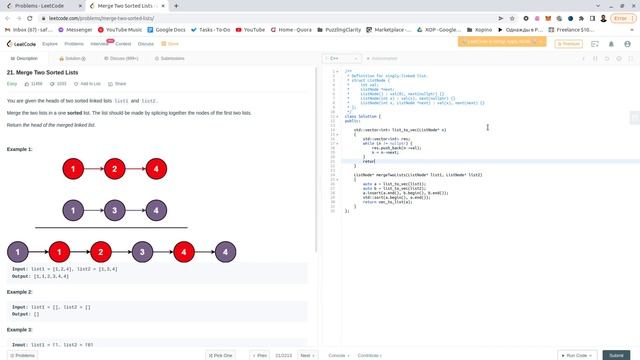
Task: Open the Problems list button at bottom
Action: coord(22,356)
